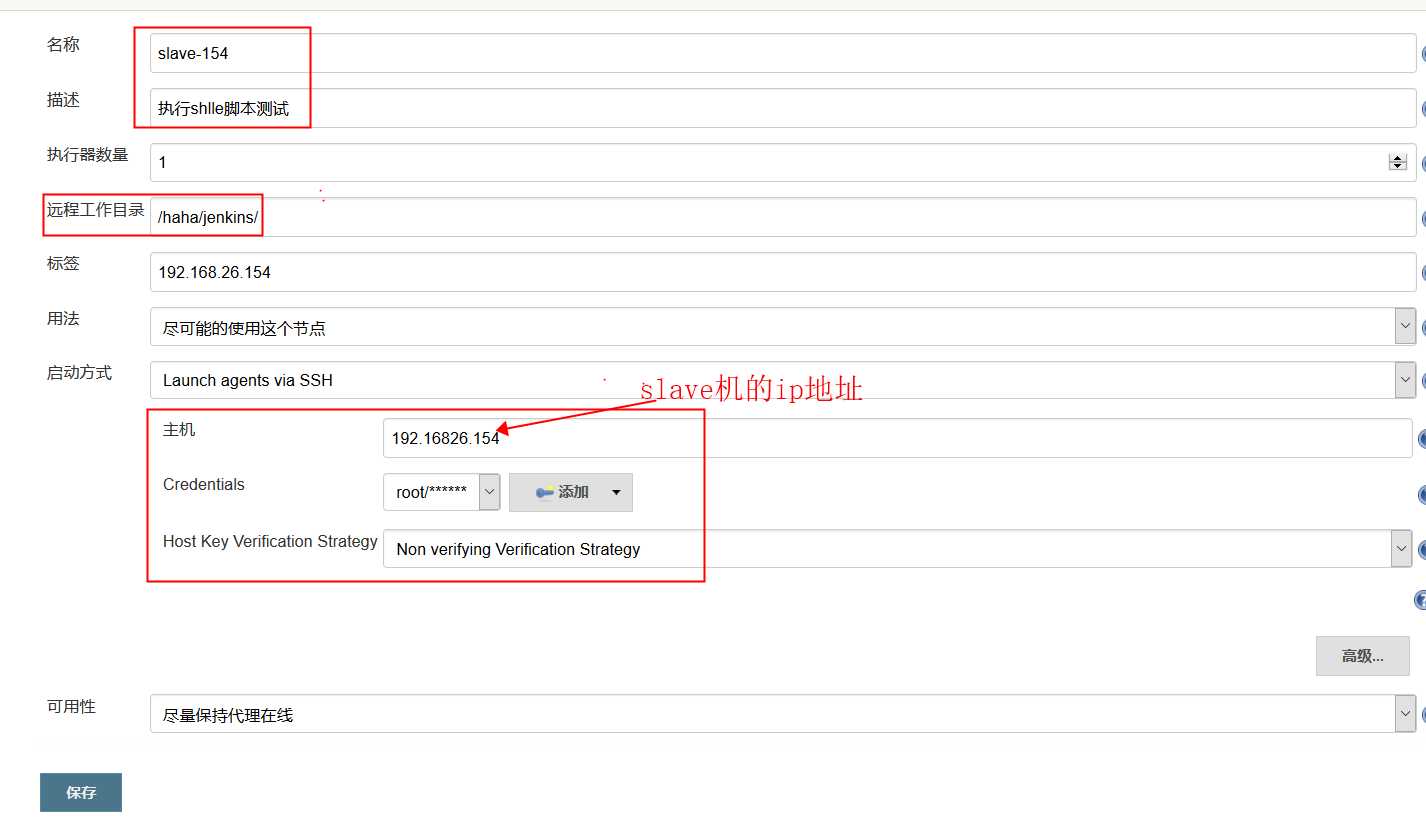Viewport: 1426px width, 828px height.
Task: Click the executor count spinner arrows
Action: 1398,162
